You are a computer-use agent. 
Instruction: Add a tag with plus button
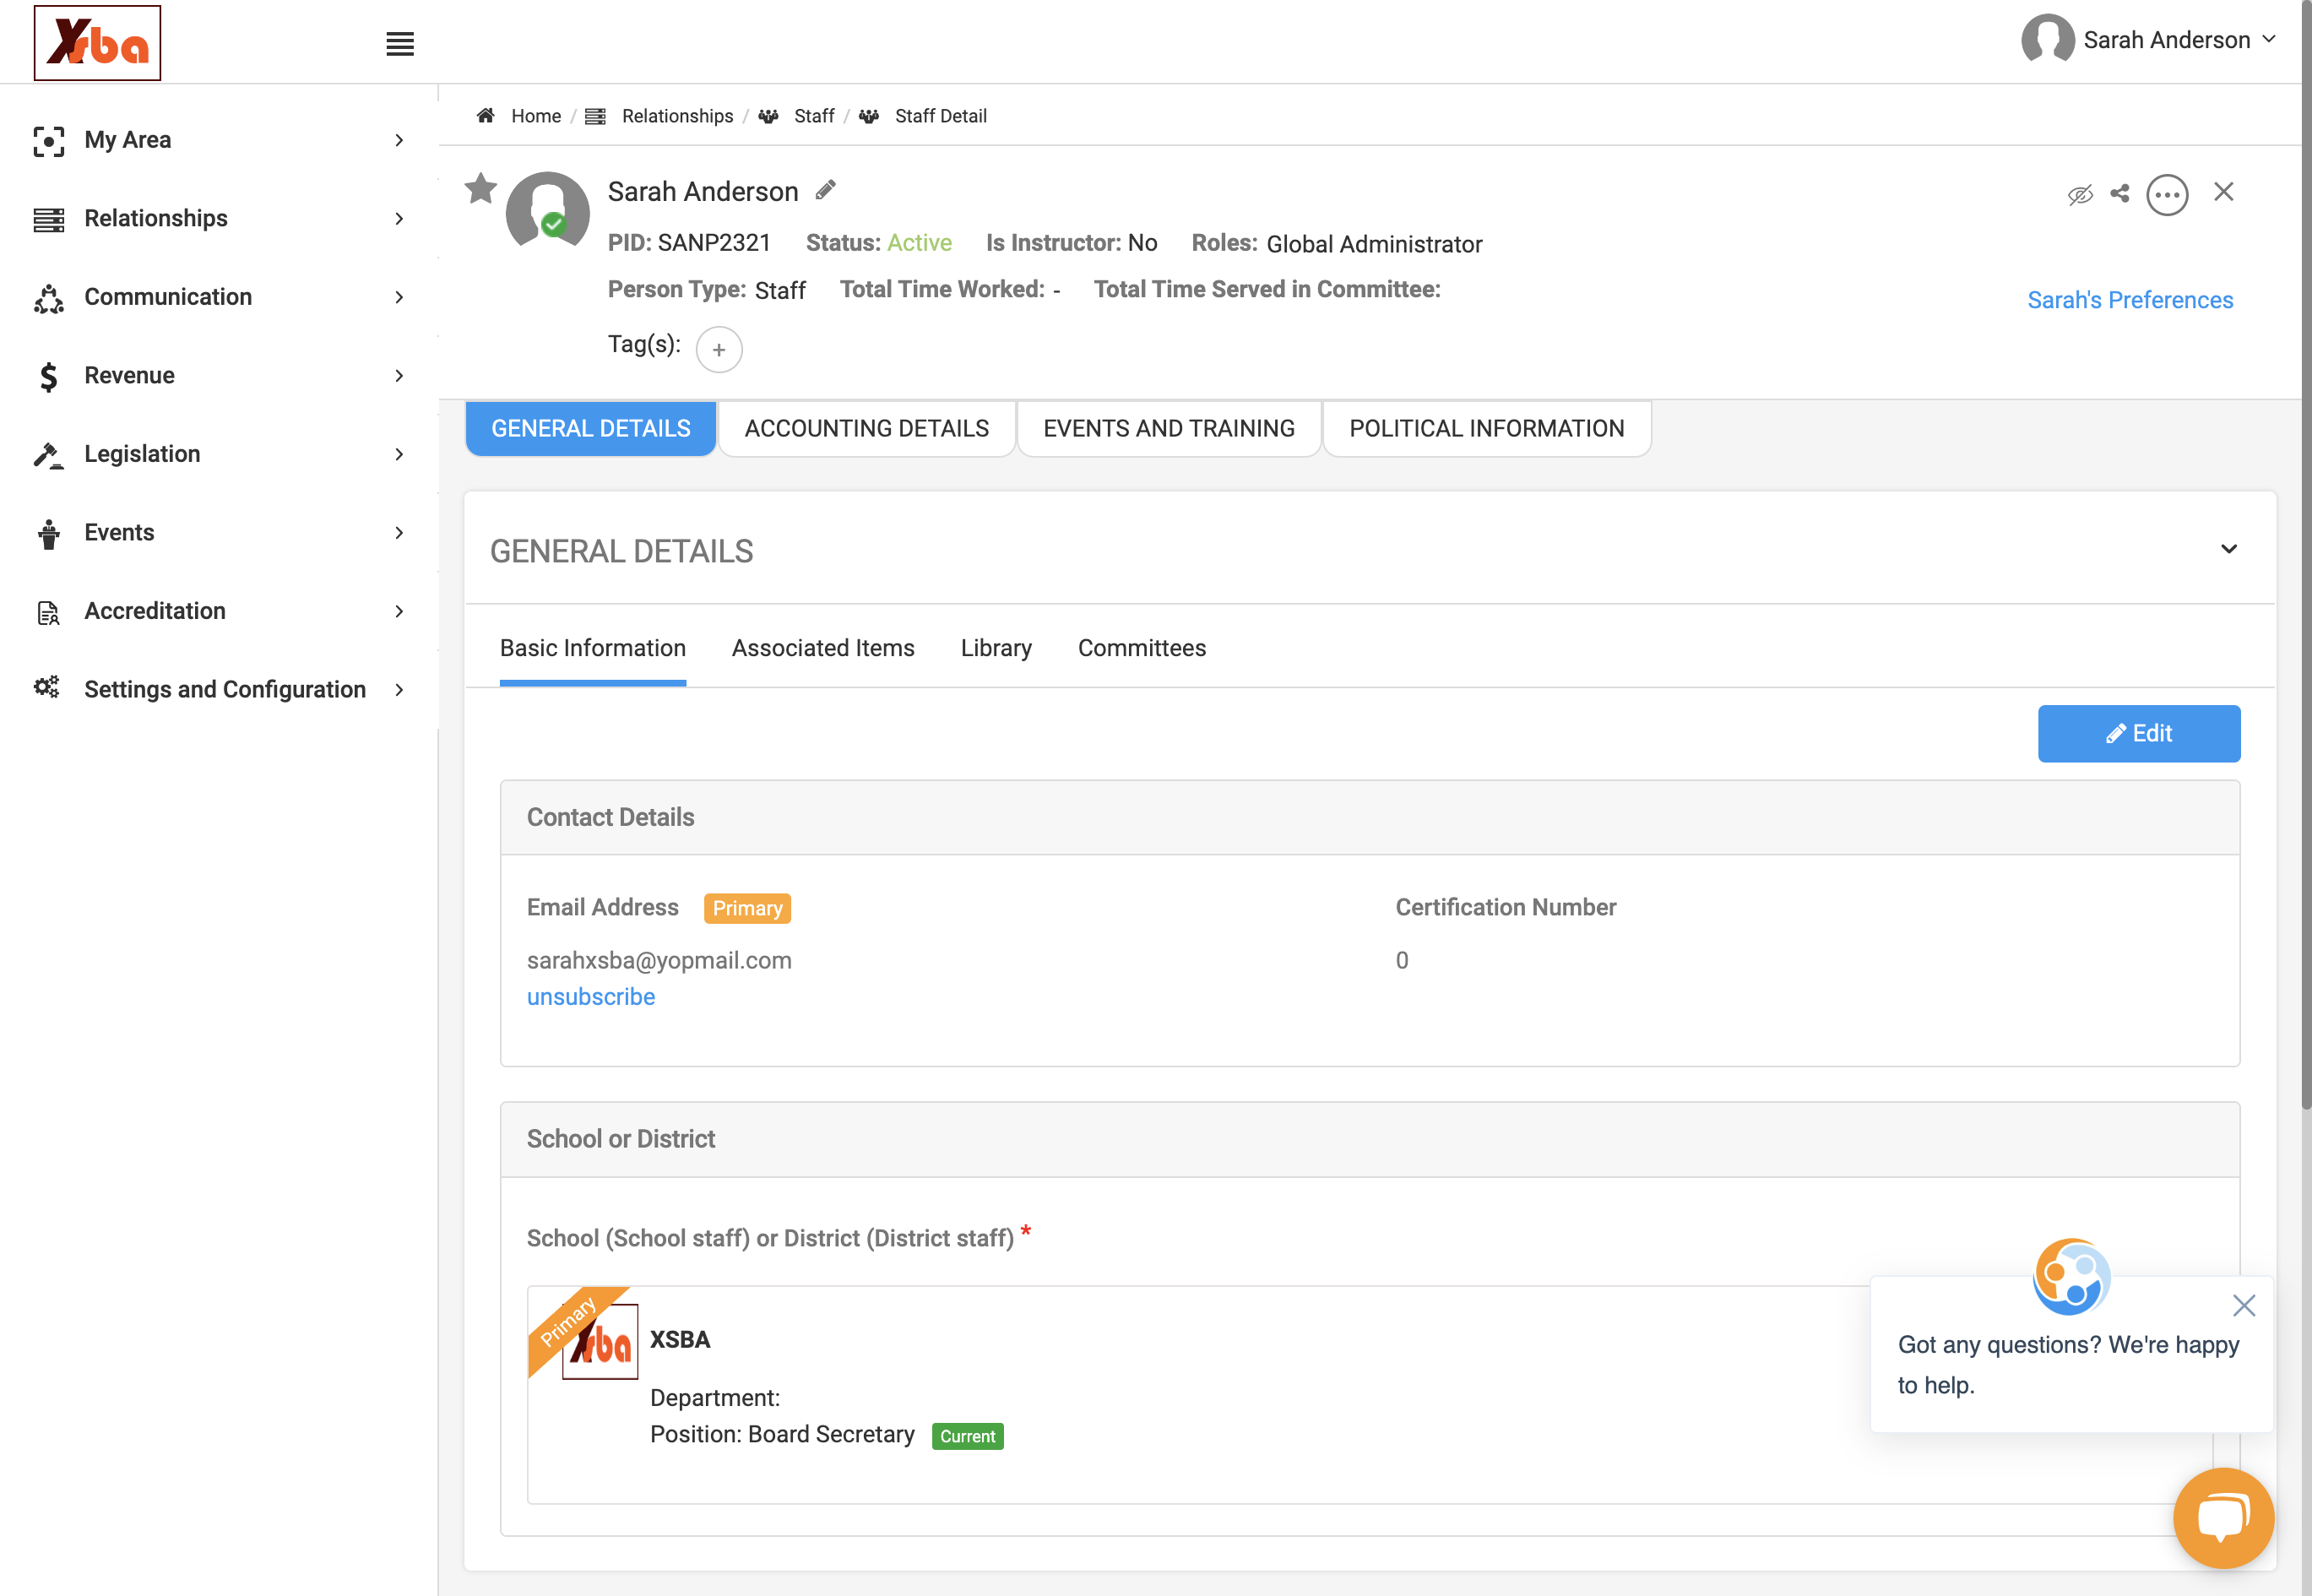719,349
